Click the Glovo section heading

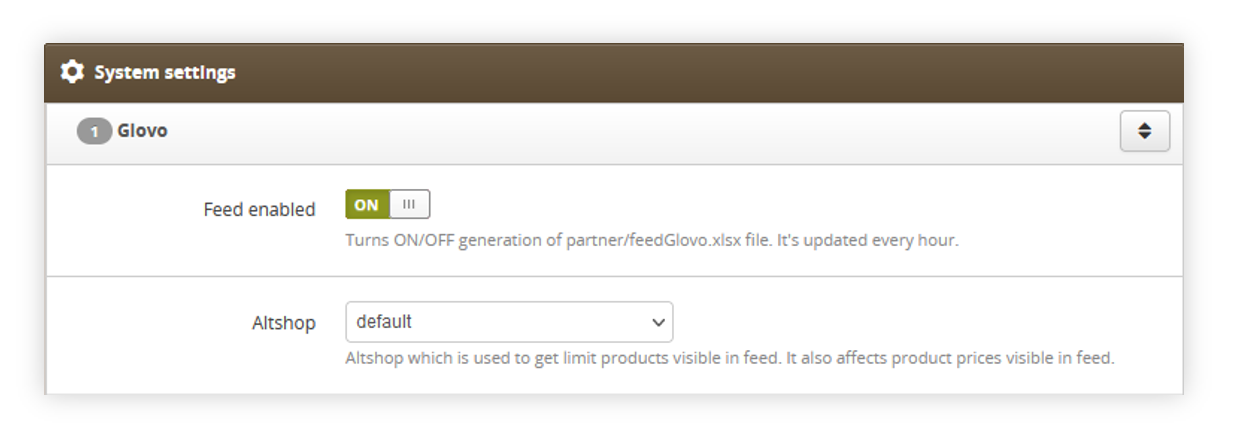click(x=142, y=131)
